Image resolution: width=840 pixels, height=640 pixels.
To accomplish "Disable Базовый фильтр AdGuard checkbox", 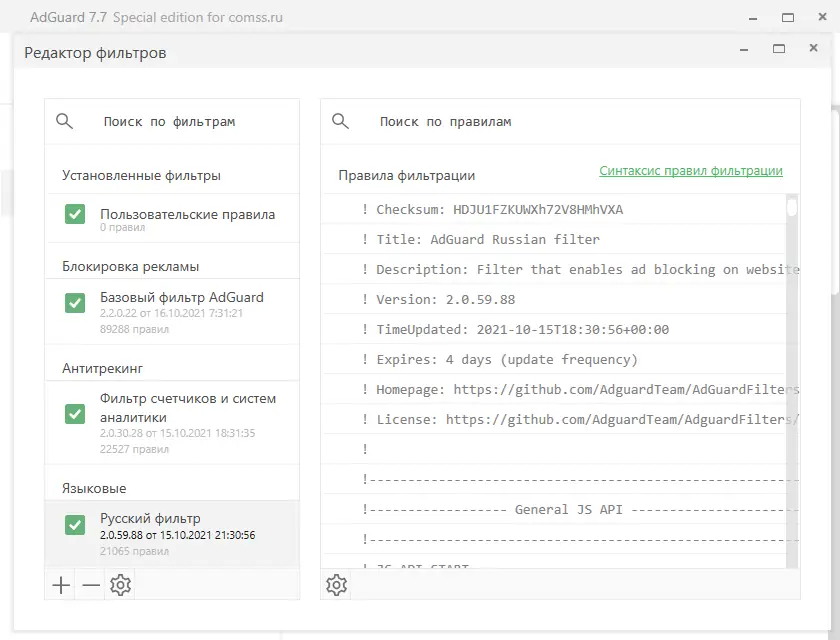I will click(x=75, y=303).
